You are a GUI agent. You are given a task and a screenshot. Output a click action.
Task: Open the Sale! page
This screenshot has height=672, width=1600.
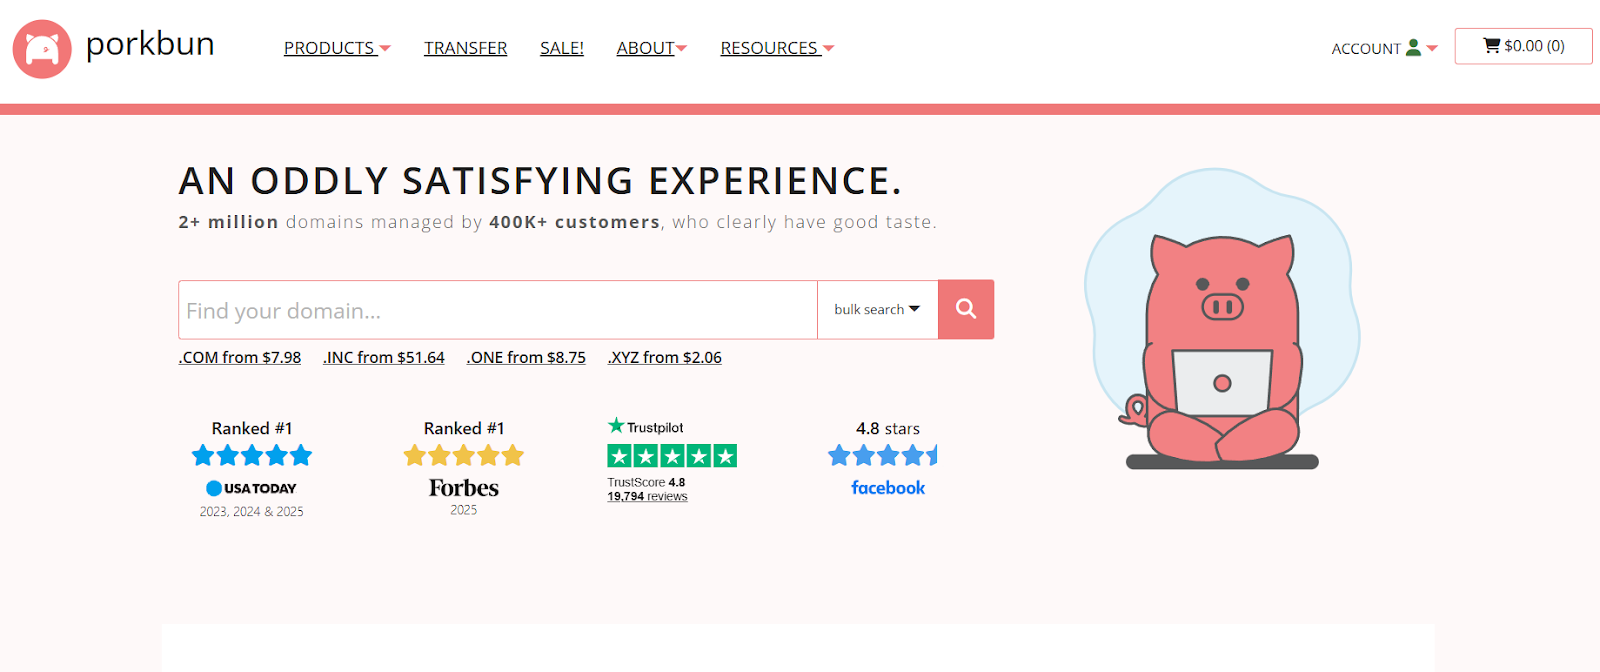tap(562, 48)
